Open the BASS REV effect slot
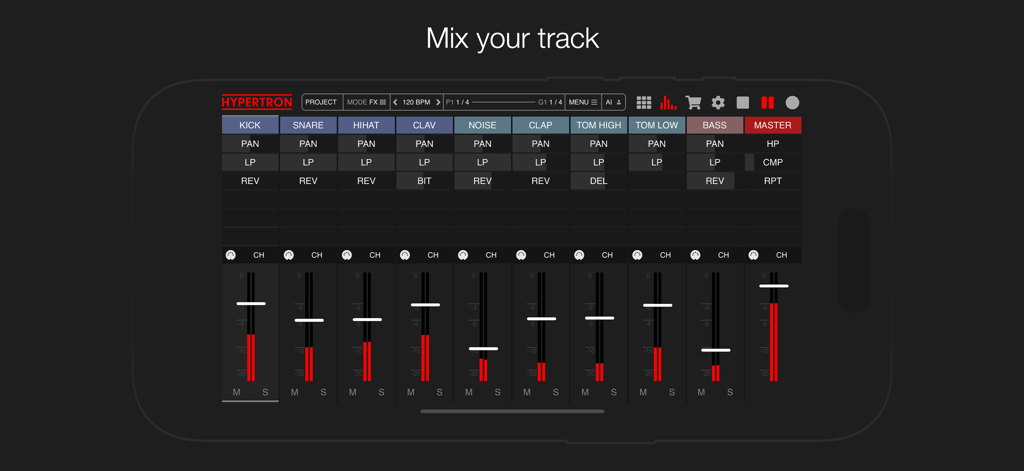Screen dimensions: 1024x471 (715, 180)
